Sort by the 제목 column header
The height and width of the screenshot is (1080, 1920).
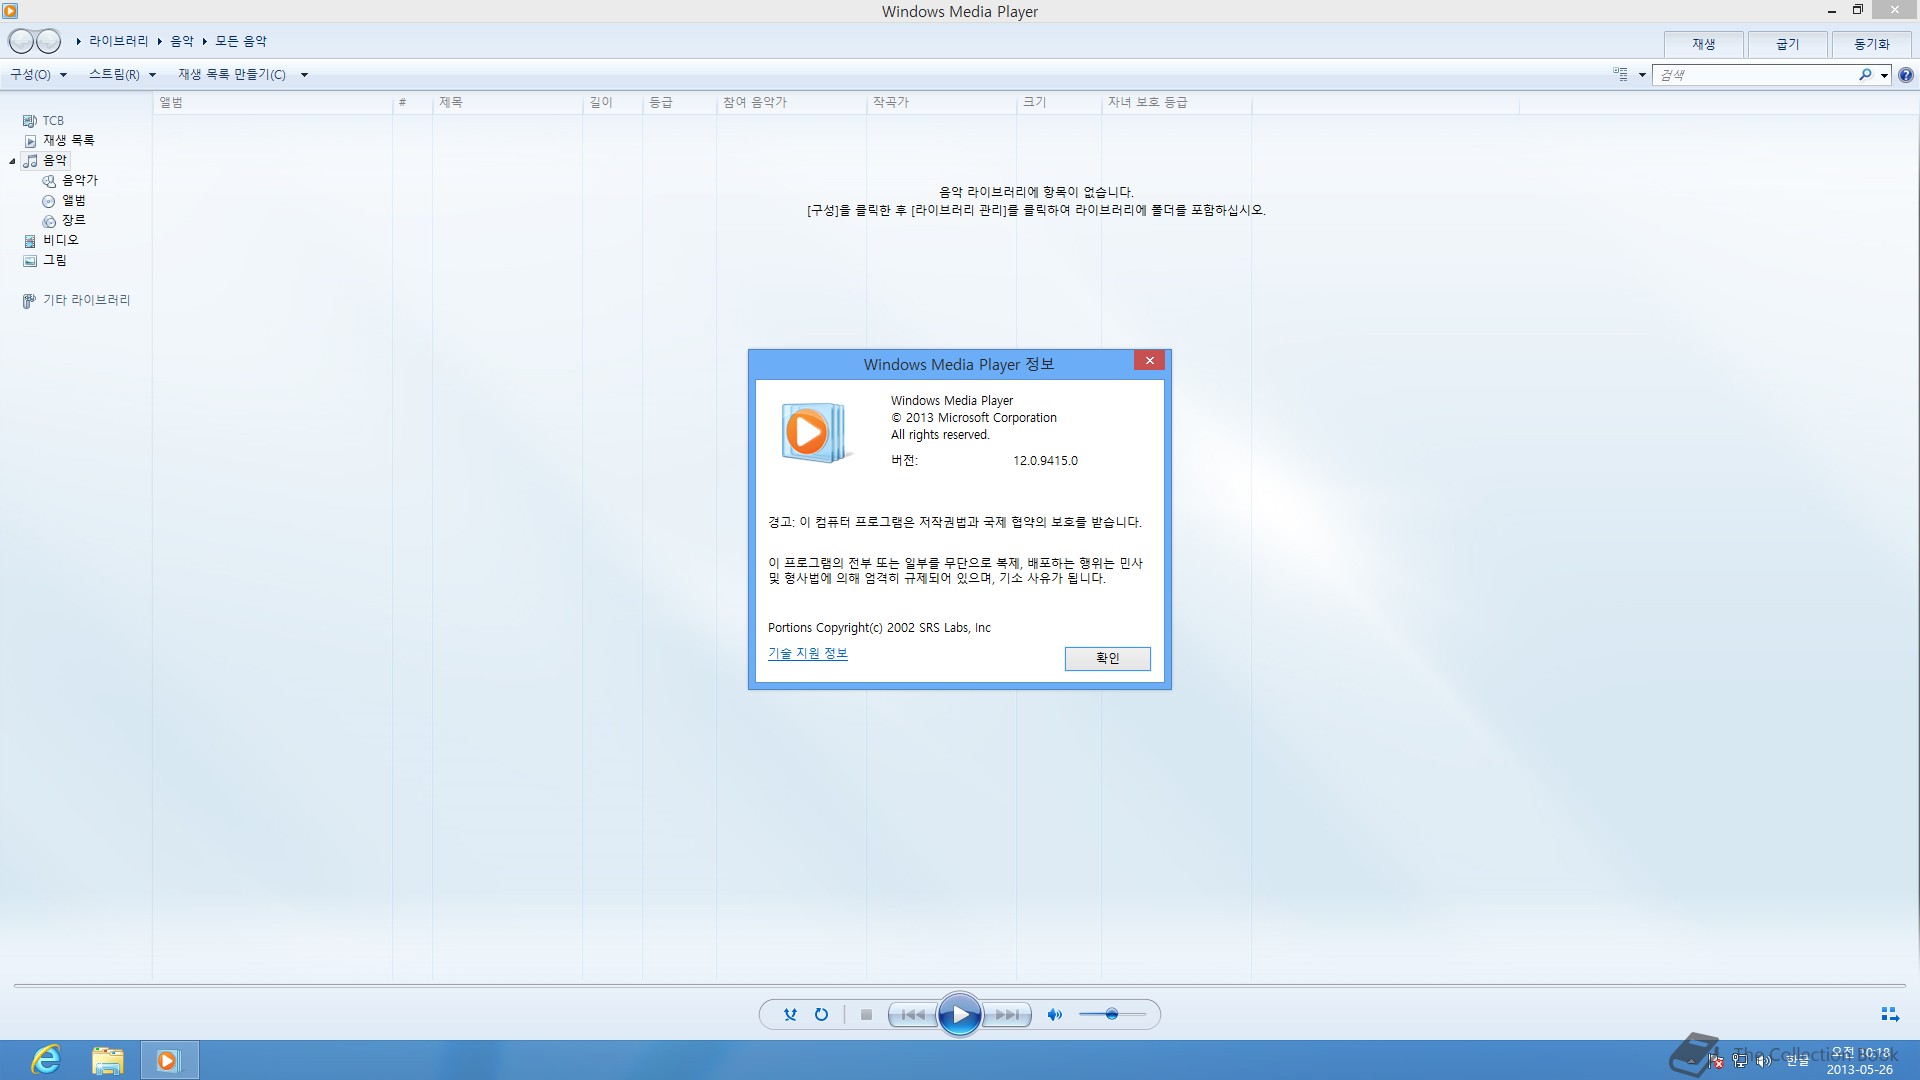(507, 102)
